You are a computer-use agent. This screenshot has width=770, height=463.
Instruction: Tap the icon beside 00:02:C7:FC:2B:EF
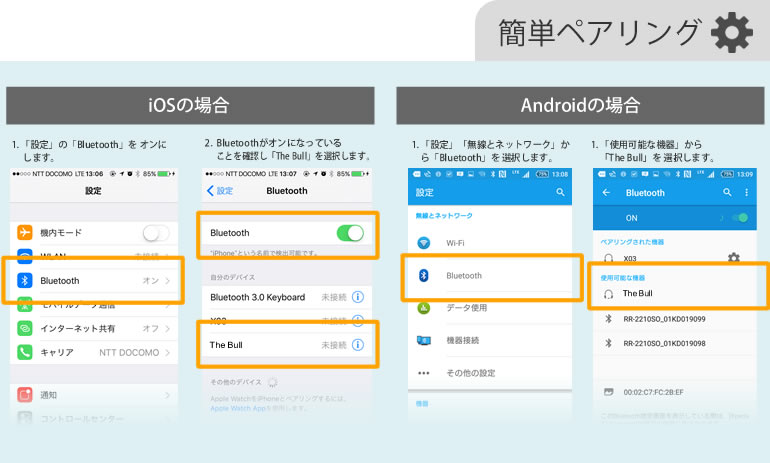click(x=608, y=392)
